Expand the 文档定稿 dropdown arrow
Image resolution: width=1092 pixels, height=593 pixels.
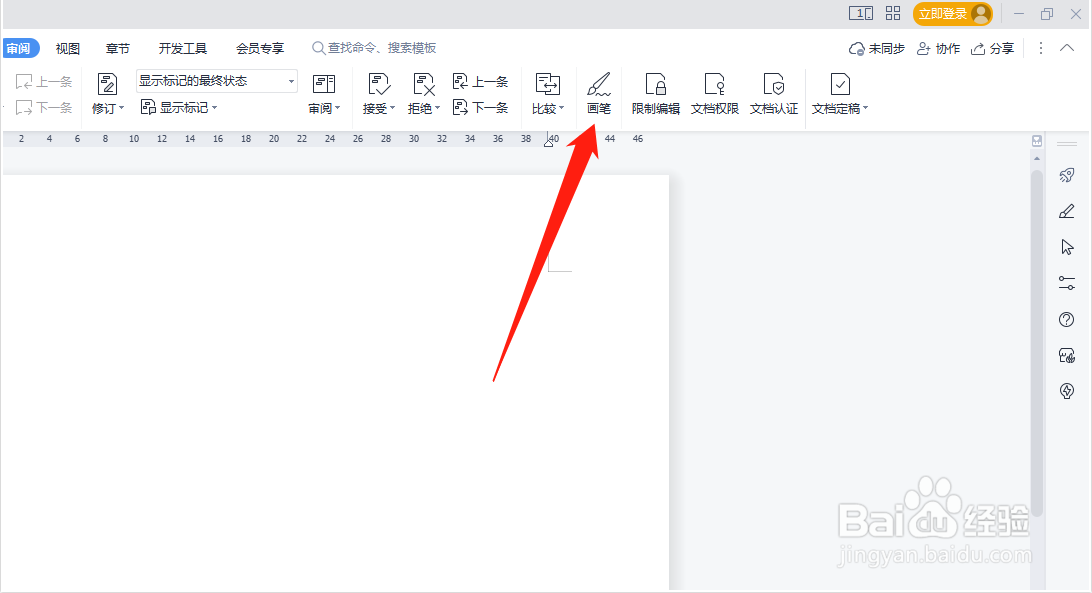click(x=866, y=108)
